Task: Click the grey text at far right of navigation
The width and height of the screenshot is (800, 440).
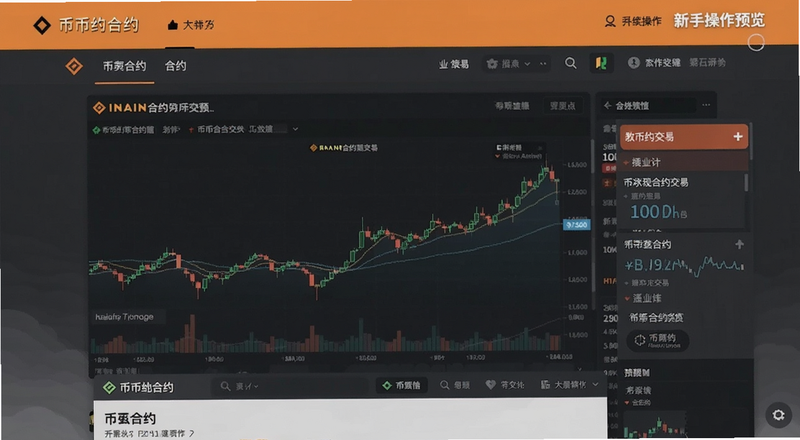Action: pos(708,63)
